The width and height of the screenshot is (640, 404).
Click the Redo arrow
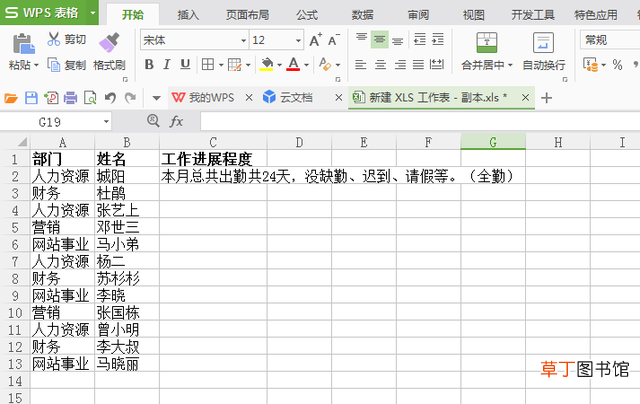click(130, 98)
